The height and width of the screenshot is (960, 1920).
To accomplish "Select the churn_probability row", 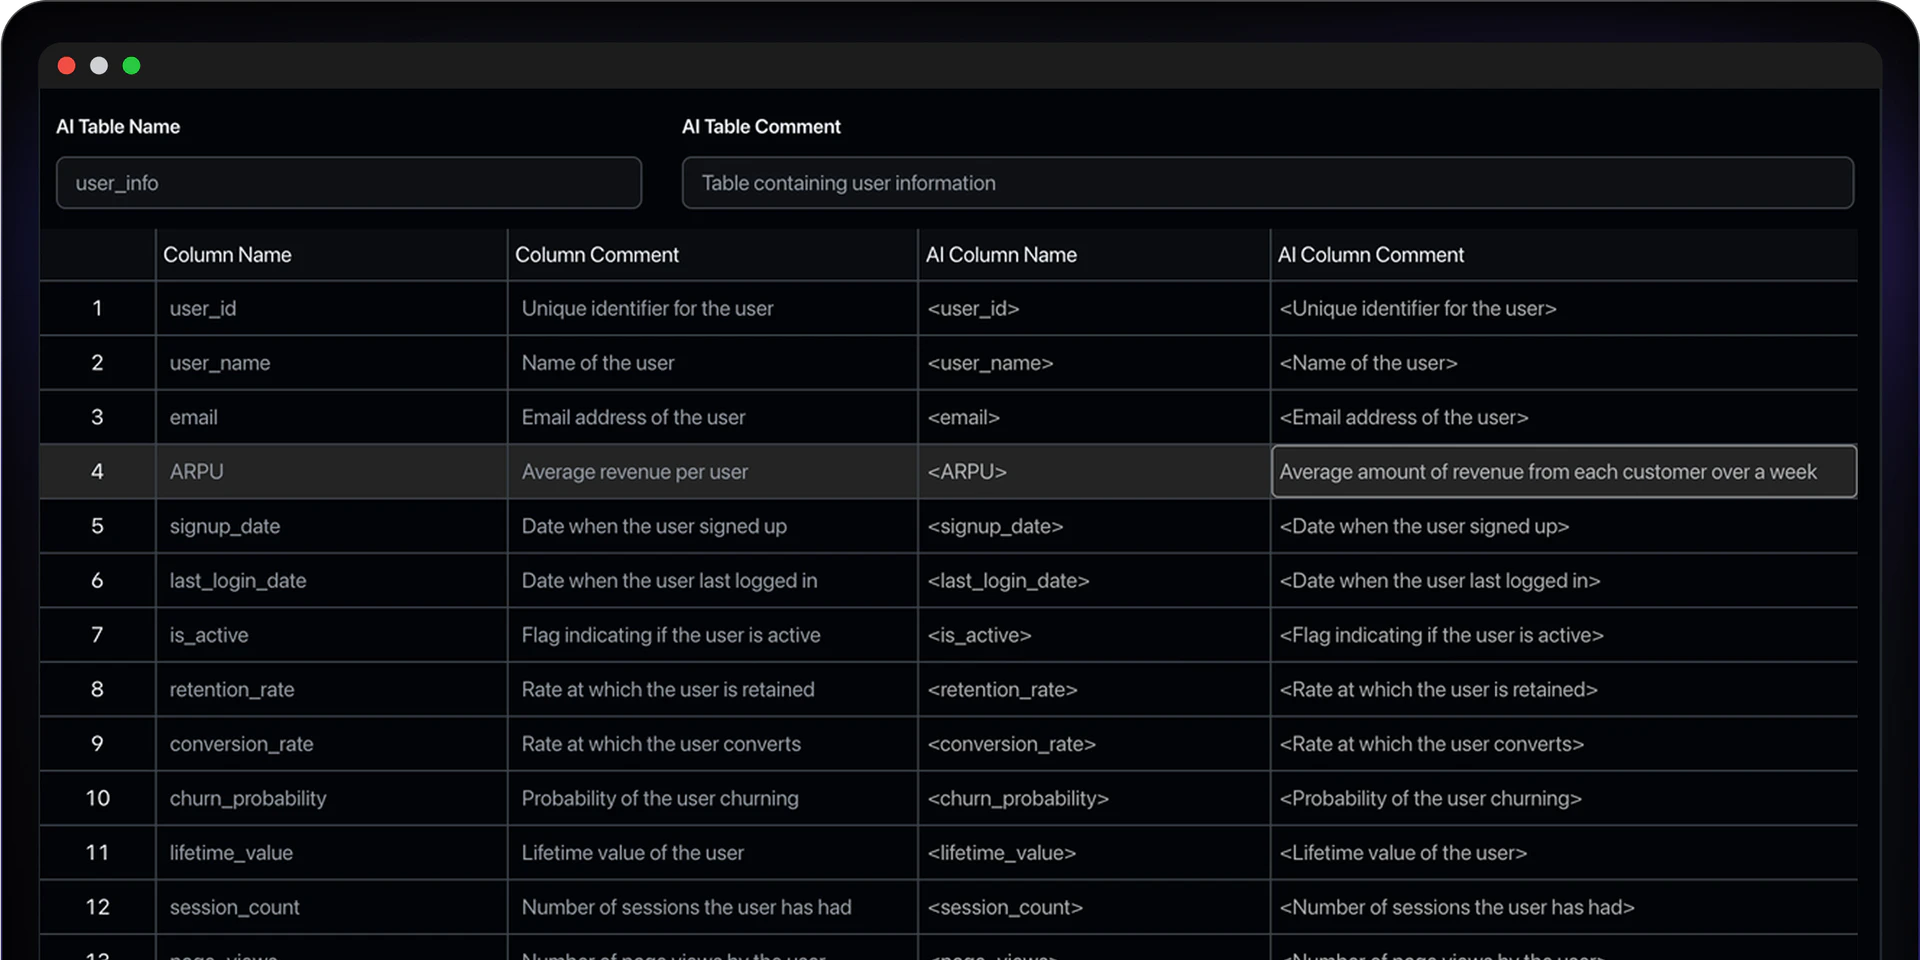I will pos(248,798).
